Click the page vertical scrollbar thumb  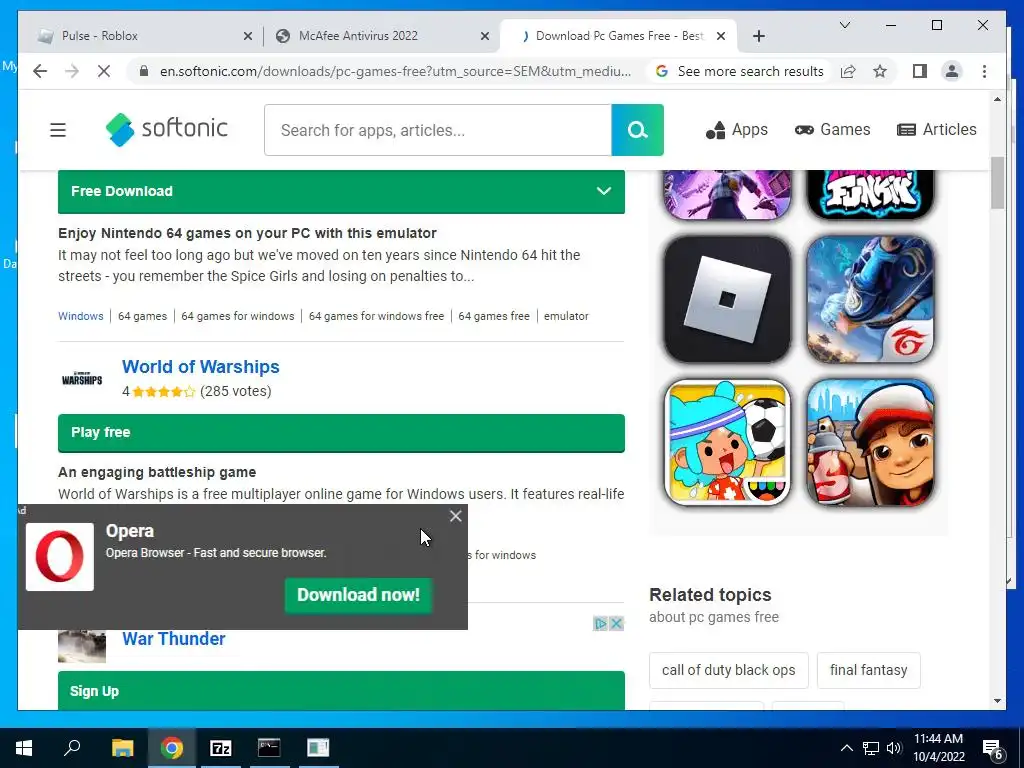pos(997,183)
